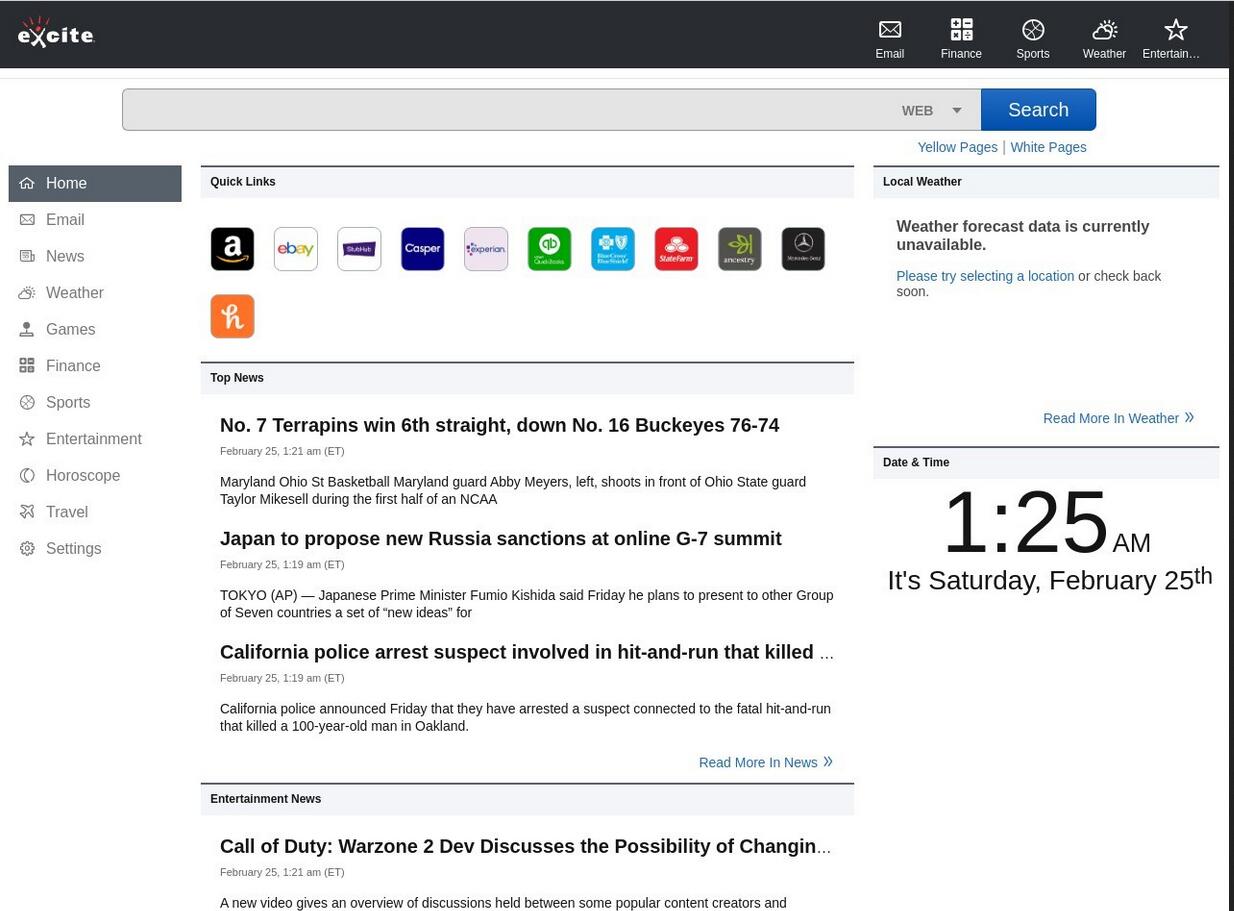
Task: Open Finance from the top header
Action: (x=960, y=38)
